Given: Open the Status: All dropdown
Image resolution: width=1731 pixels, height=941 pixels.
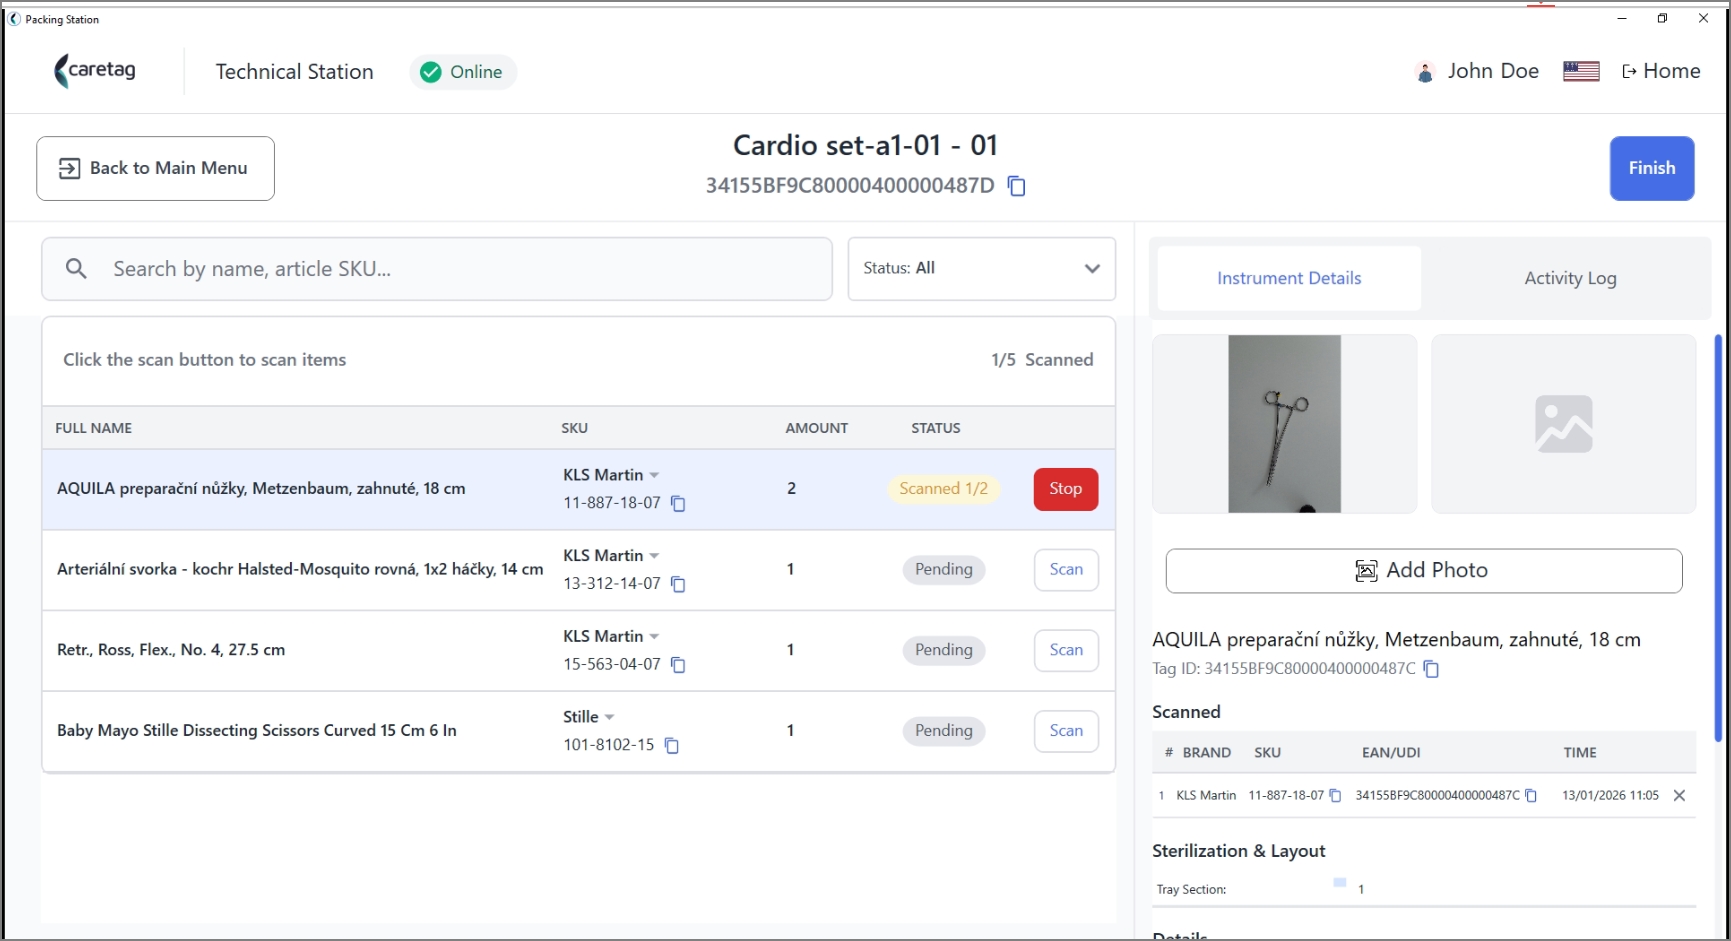Looking at the screenshot, I should point(981,269).
